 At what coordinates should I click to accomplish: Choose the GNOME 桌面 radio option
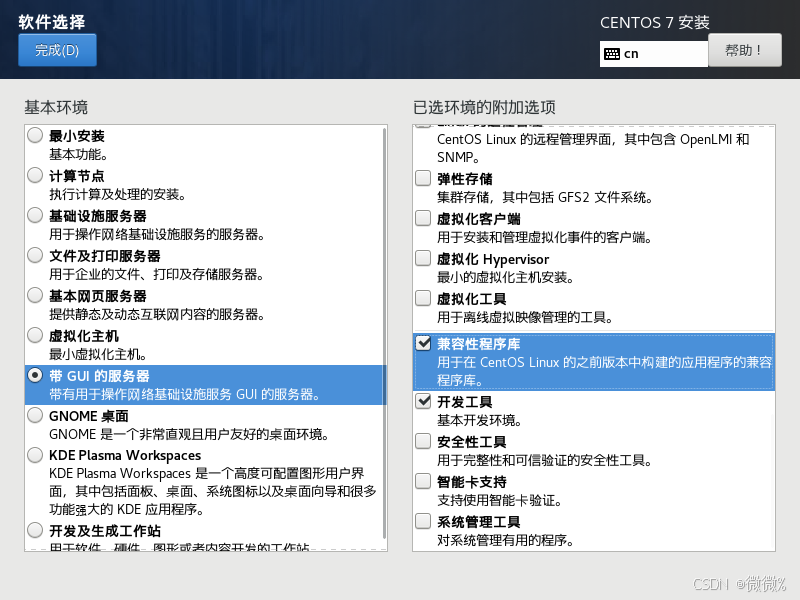pos(35,415)
